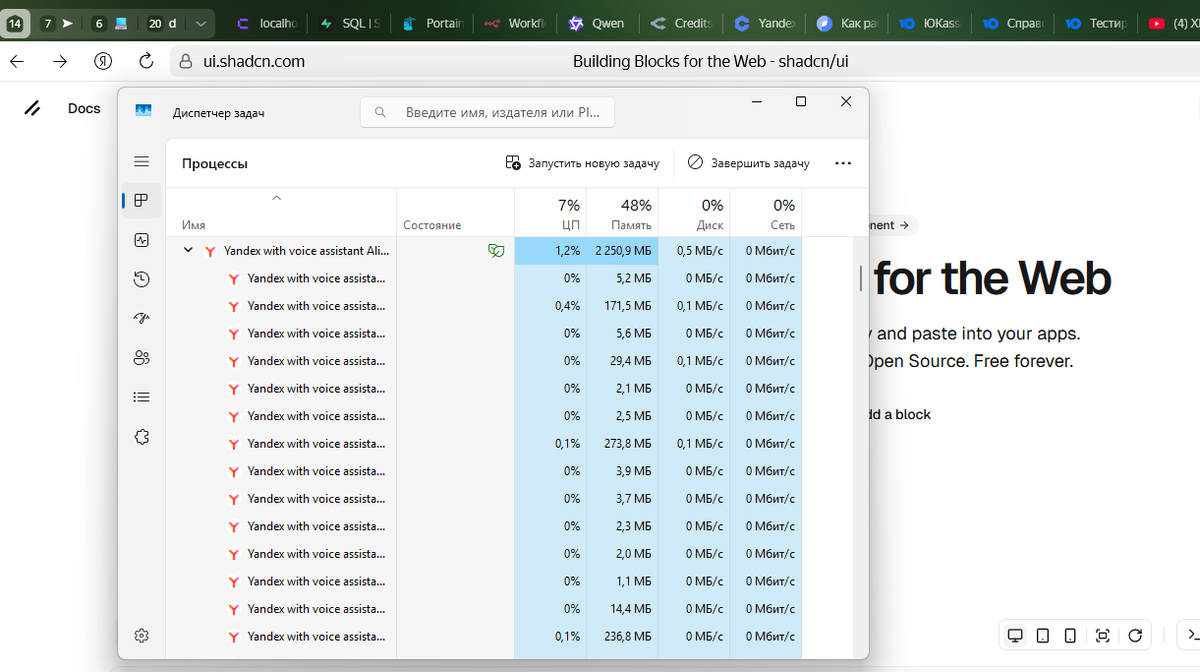The width and height of the screenshot is (1200, 672).
Task: Open the tab group labeled 7
Action: pyautogui.click(x=58, y=23)
